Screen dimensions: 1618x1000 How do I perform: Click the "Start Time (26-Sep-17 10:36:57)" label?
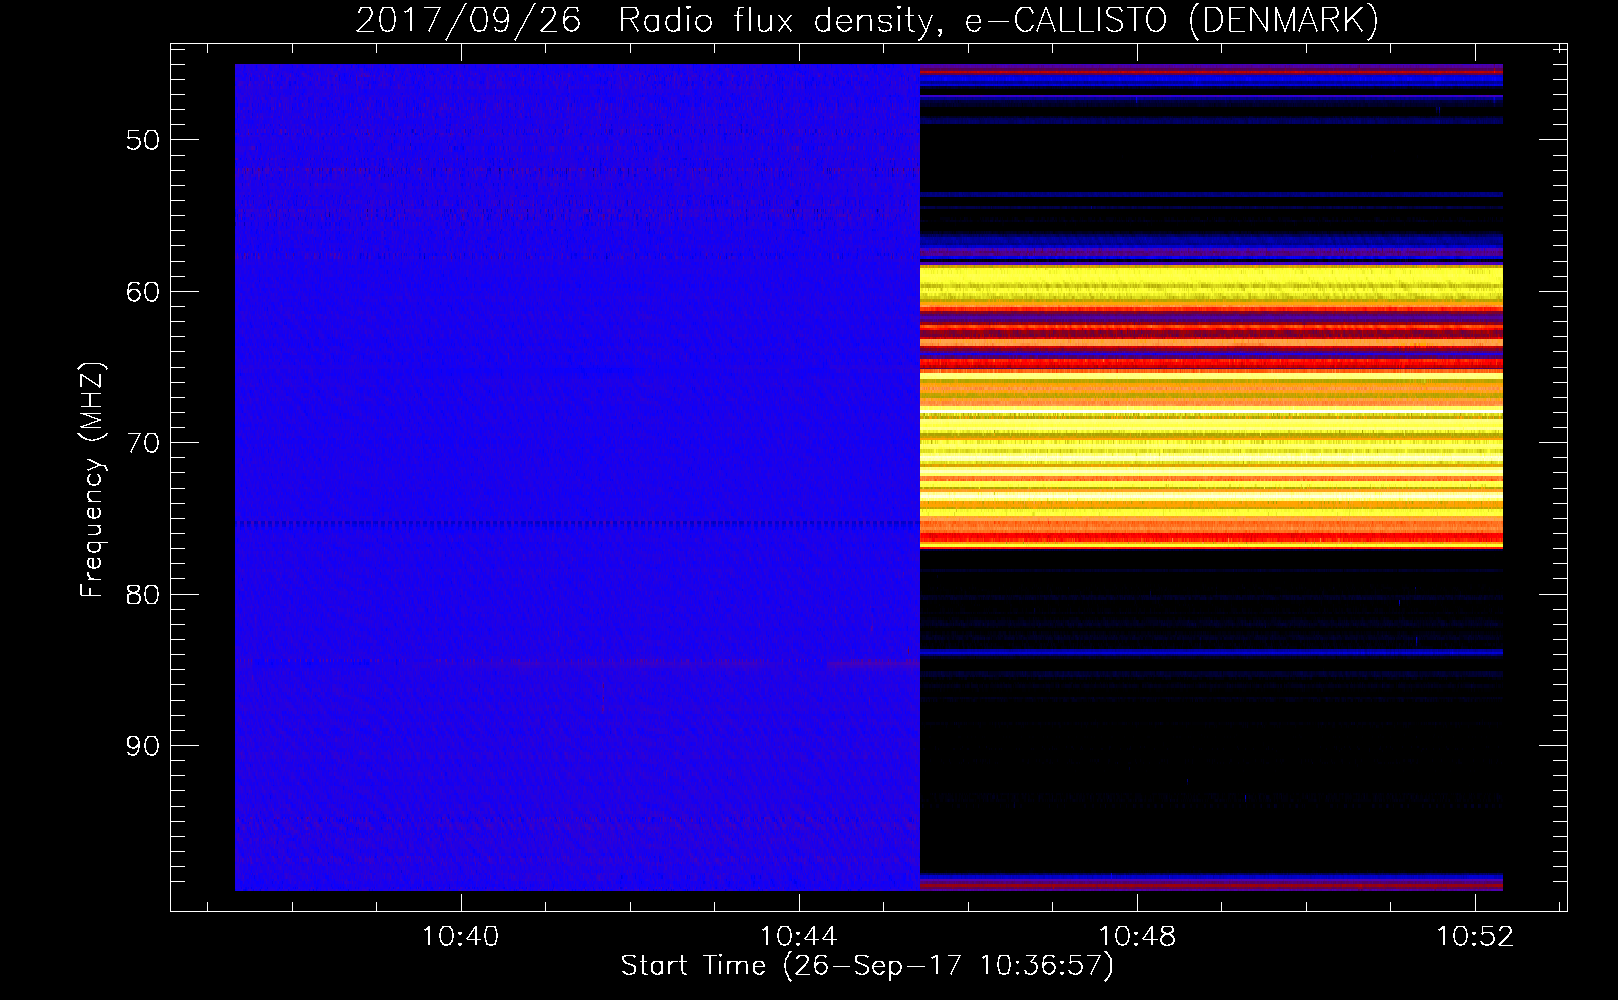(x=867, y=966)
